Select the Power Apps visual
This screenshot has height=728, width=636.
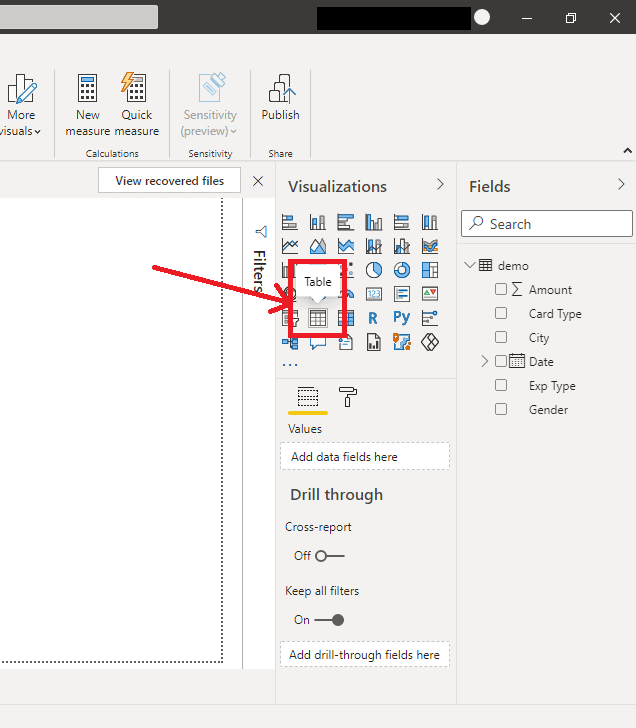pyautogui.click(x=430, y=343)
